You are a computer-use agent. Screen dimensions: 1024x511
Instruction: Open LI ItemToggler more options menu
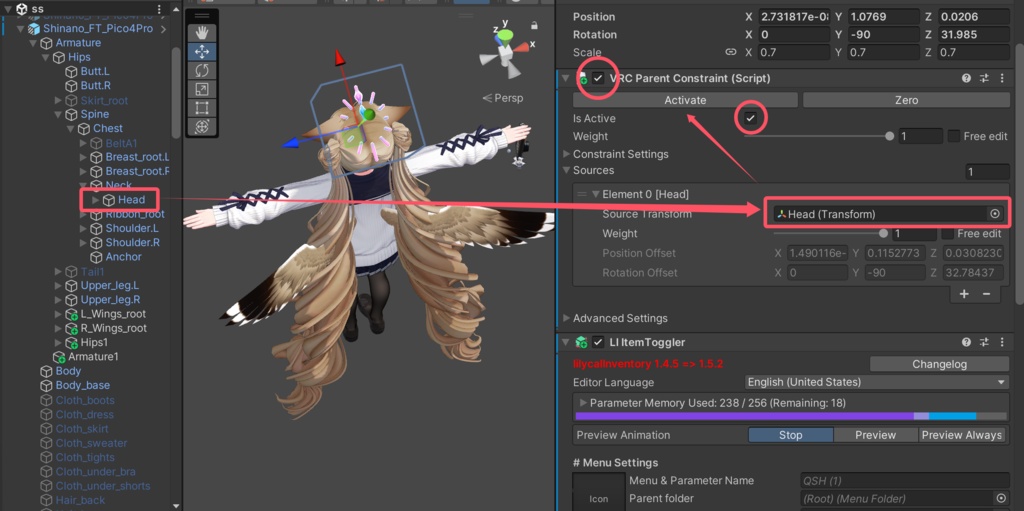pyautogui.click(x=1002, y=342)
